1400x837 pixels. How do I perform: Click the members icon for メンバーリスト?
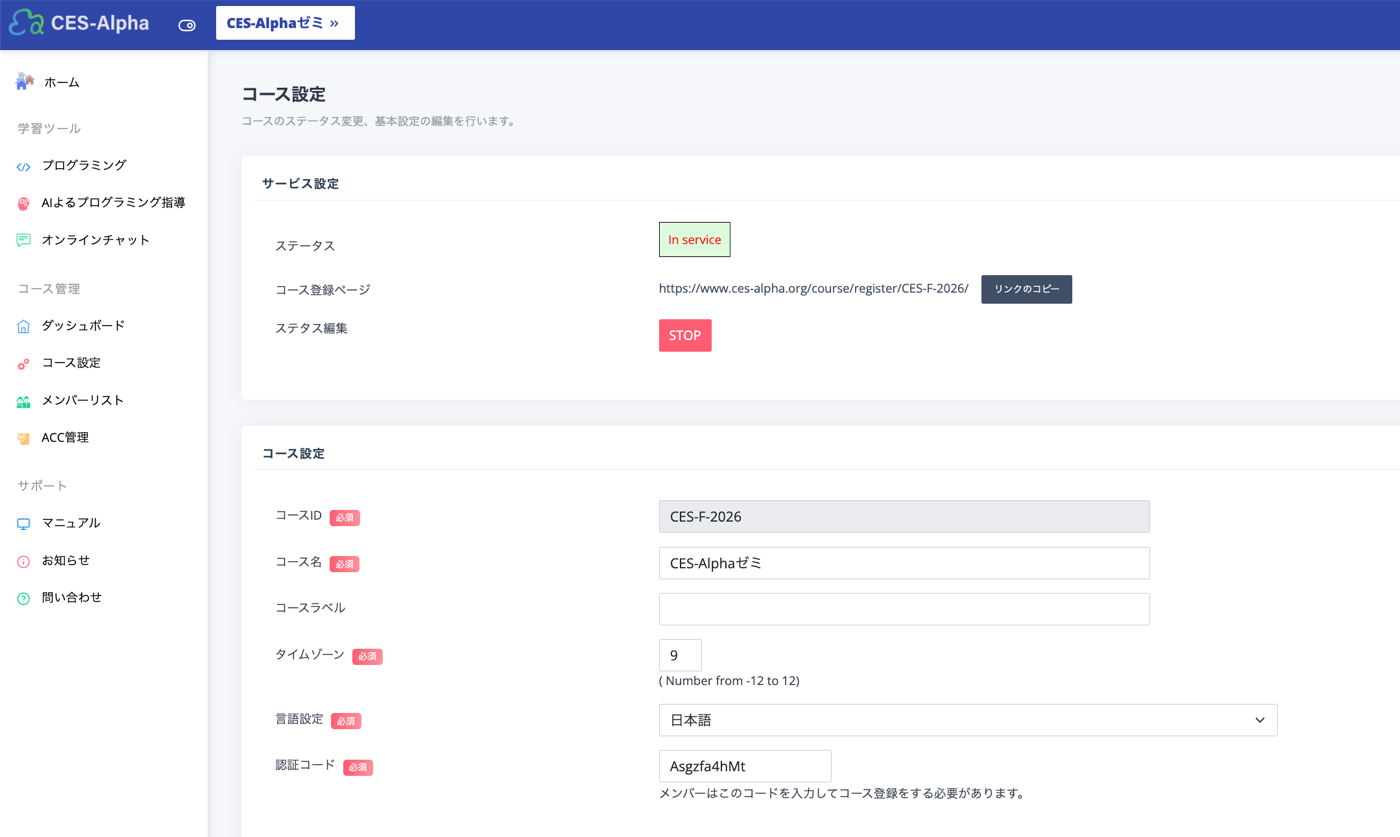24,401
